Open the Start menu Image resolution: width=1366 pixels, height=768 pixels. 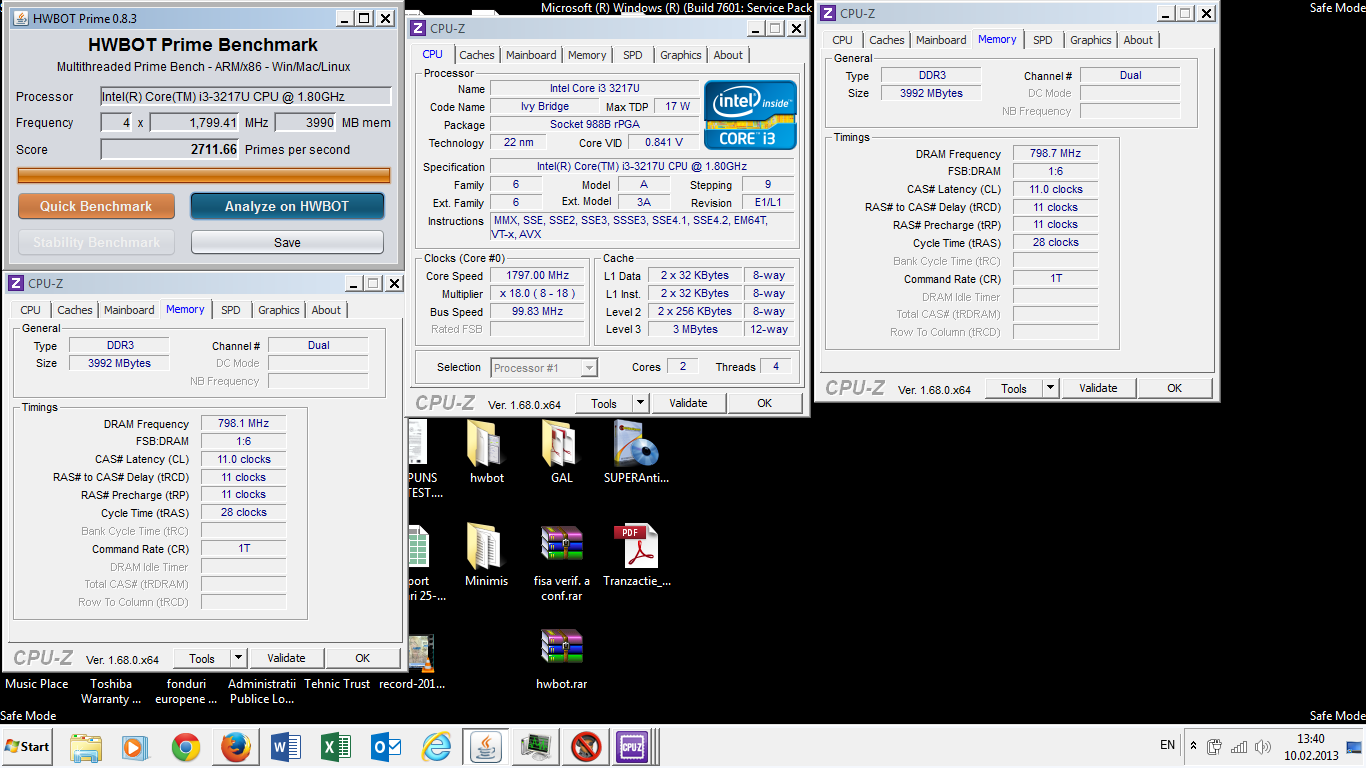27,747
